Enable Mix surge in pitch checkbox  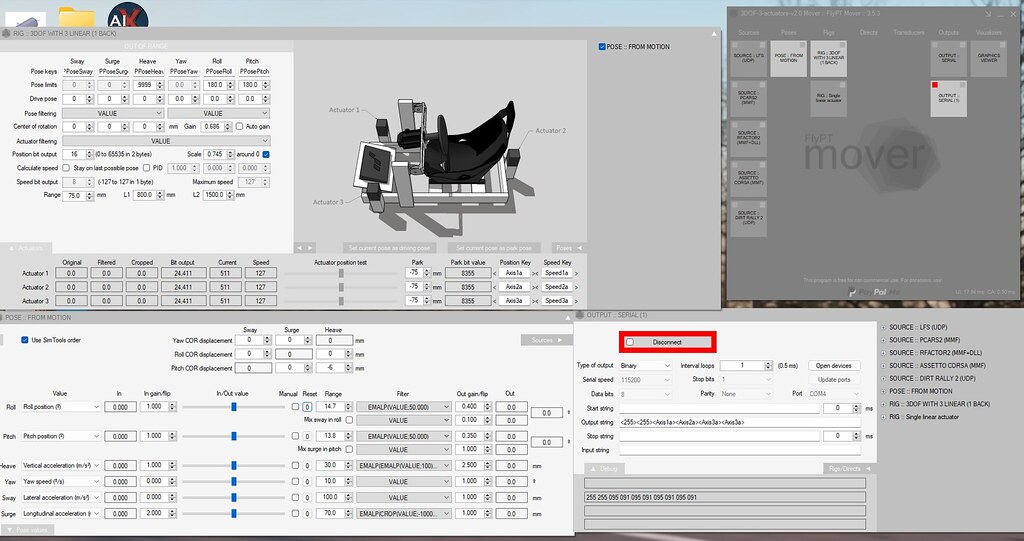[349, 449]
